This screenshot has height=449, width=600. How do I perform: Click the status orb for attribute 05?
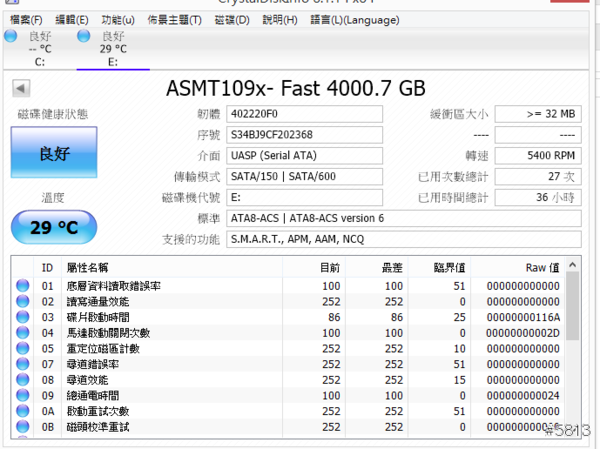(x=22, y=348)
